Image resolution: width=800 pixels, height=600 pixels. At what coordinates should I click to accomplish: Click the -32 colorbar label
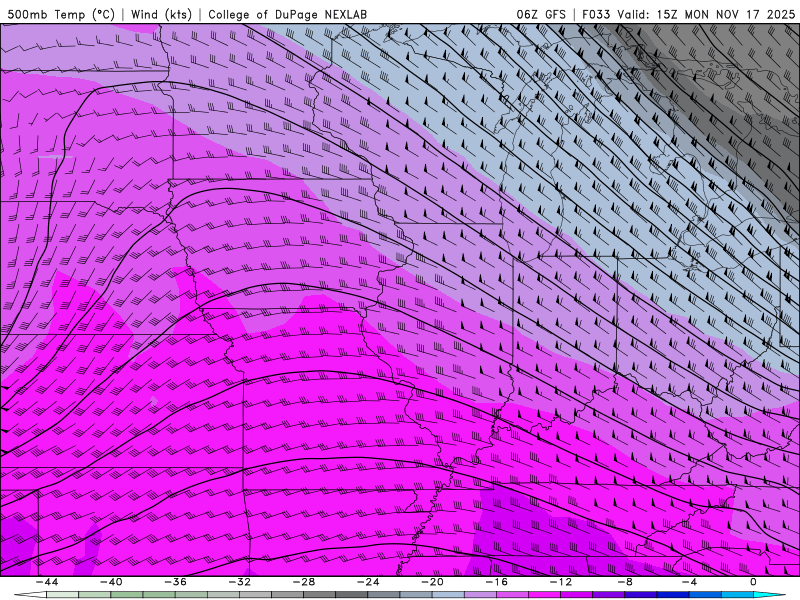(239, 582)
